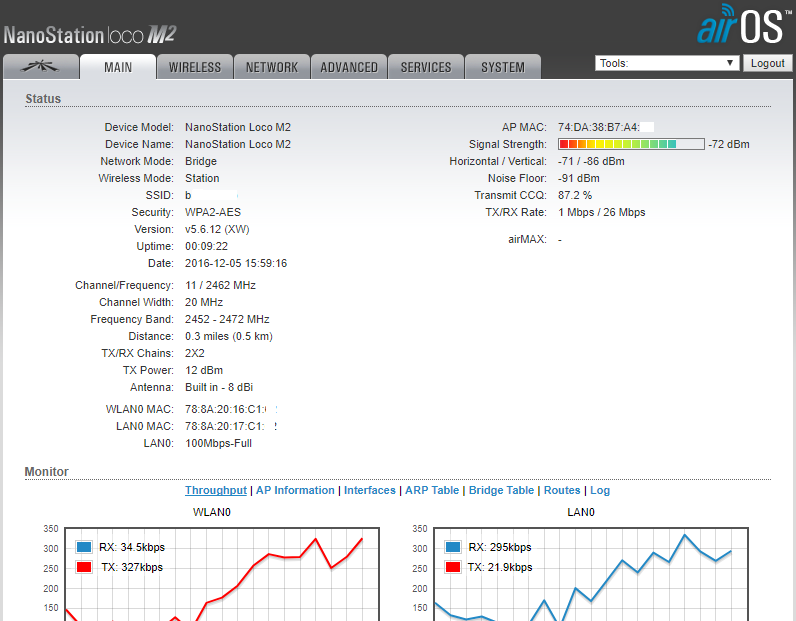This screenshot has height=621, width=796.
Task: Select the ADVANCED tab
Action: (x=349, y=67)
